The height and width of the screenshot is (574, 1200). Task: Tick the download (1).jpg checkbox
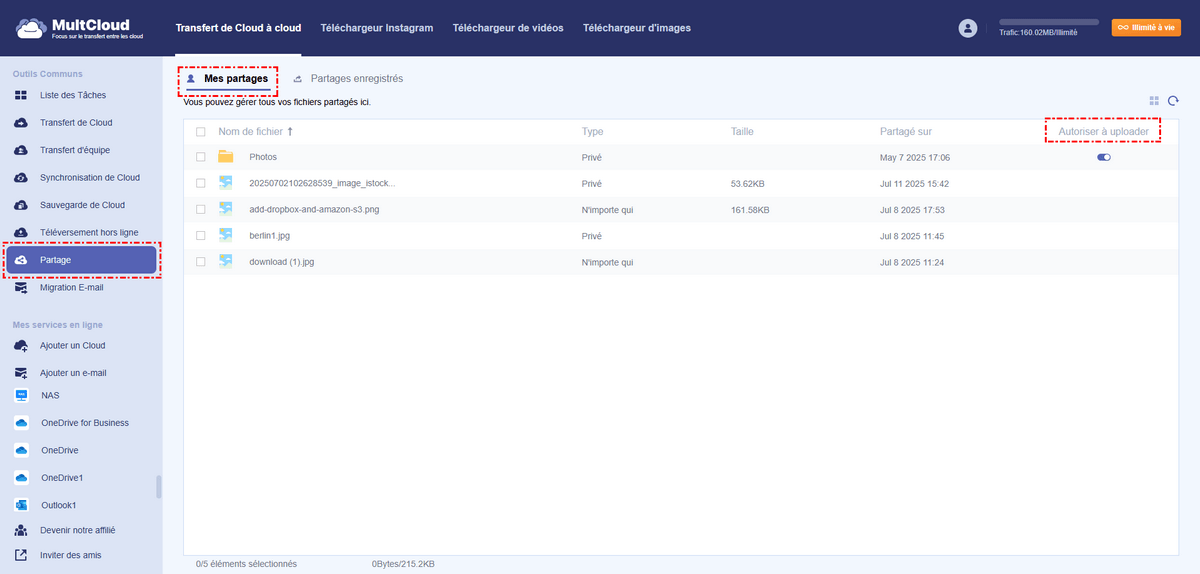[201, 262]
